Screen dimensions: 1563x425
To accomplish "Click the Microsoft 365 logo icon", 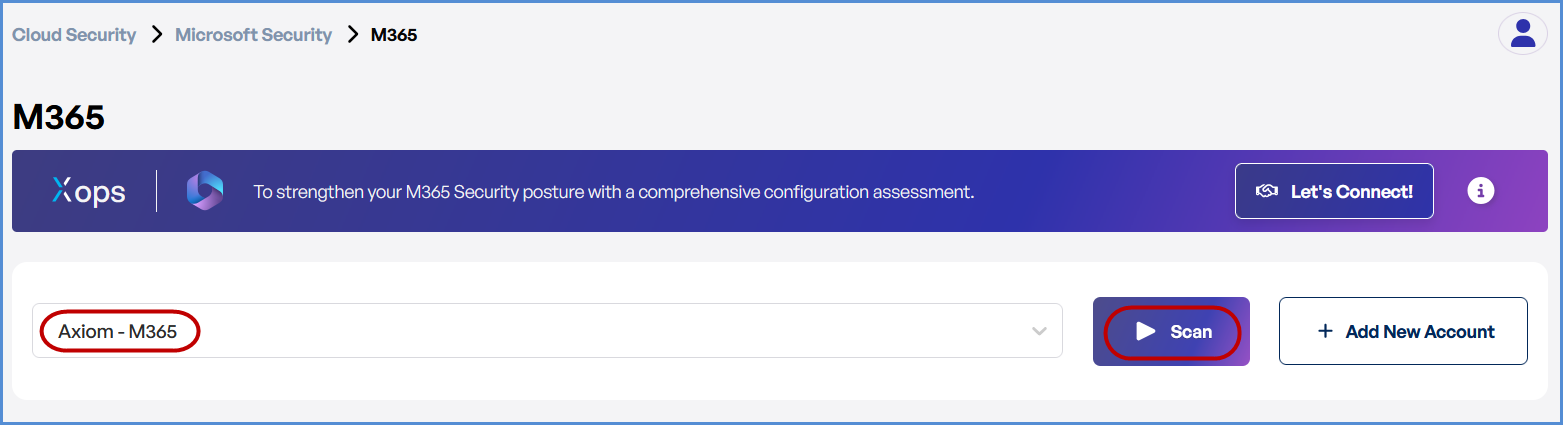I will (x=205, y=191).
